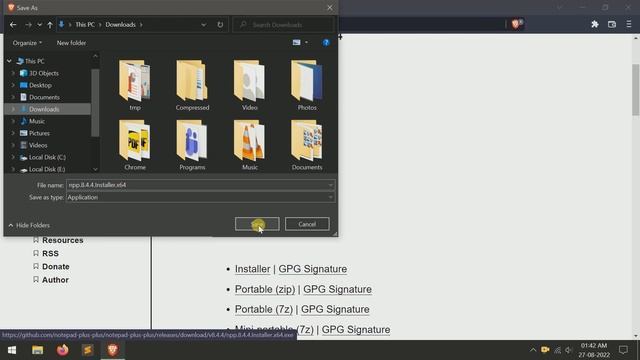
Task: Click the Search Downloads field
Action: 284,25
